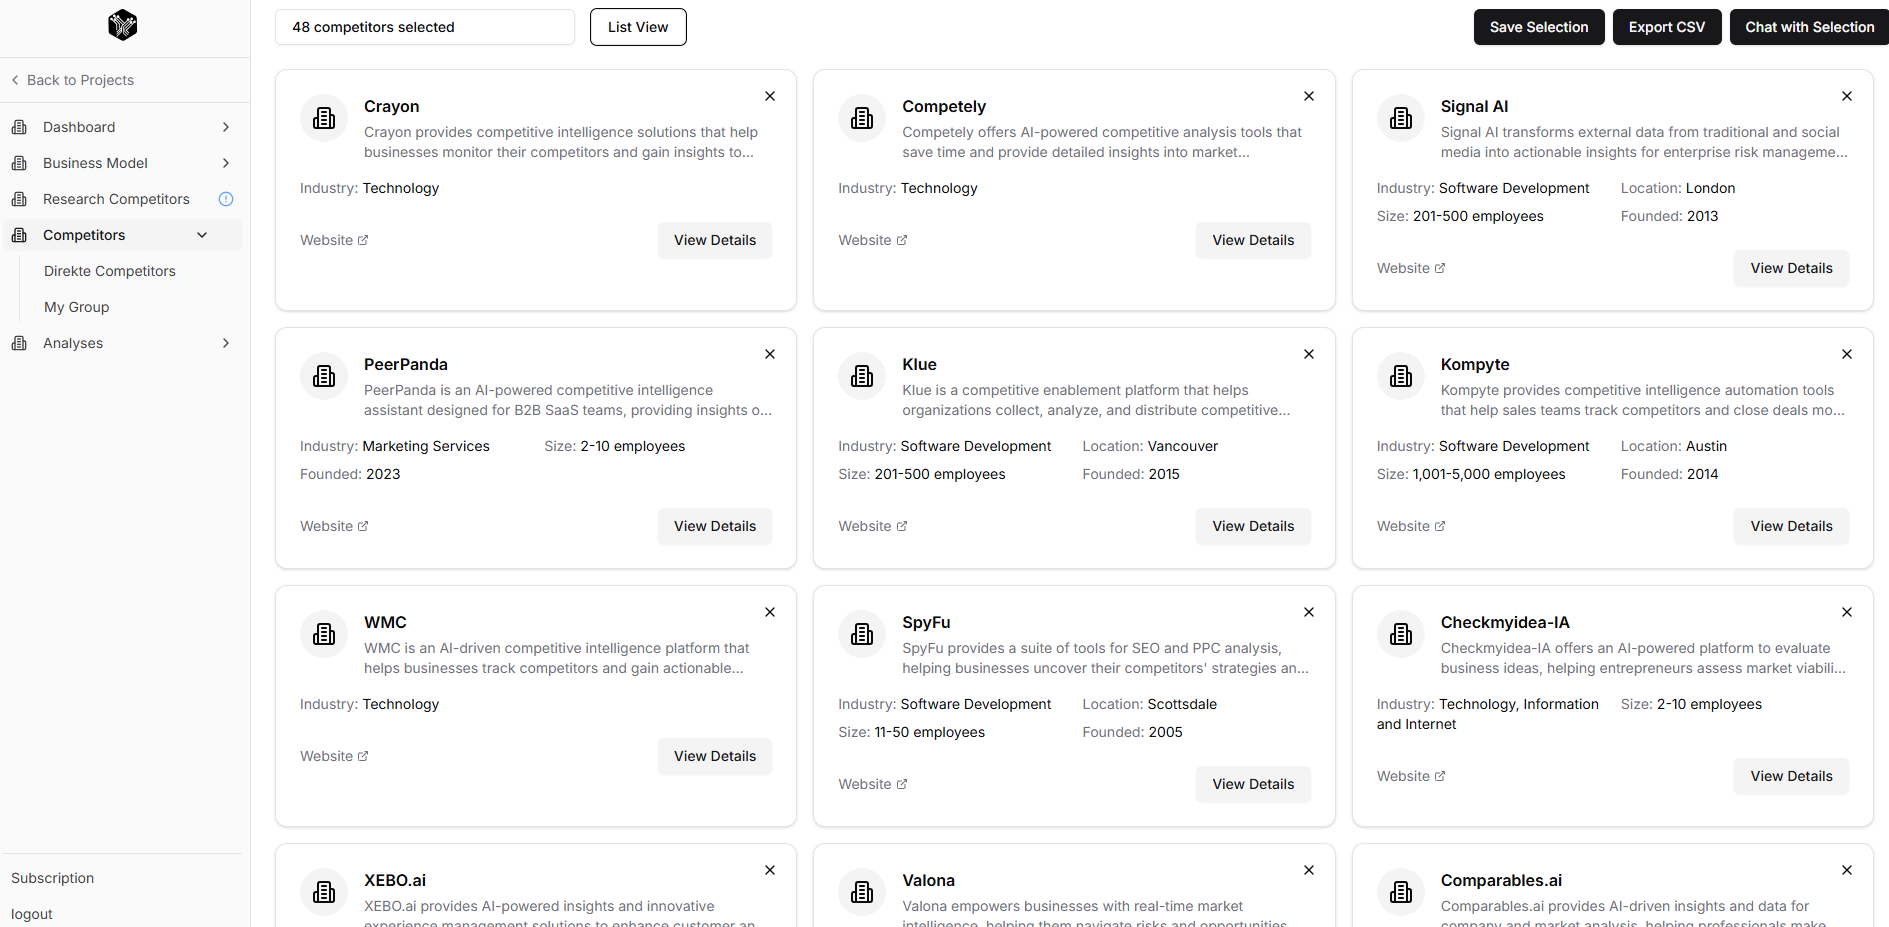The width and height of the screenshot is (1889, 927).
Task: Expand the Analyses menu arrow
Action: click(226, 343)
